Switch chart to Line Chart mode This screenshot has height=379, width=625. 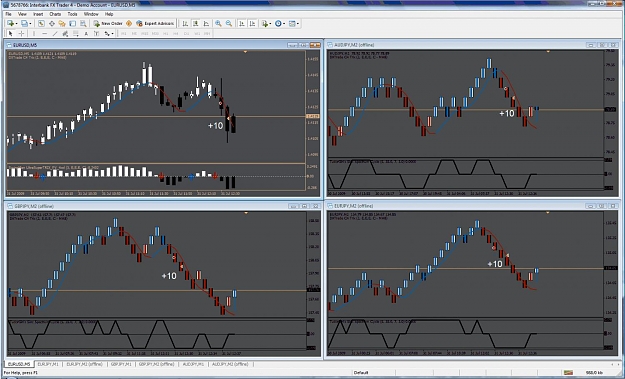tap(206, 24)
